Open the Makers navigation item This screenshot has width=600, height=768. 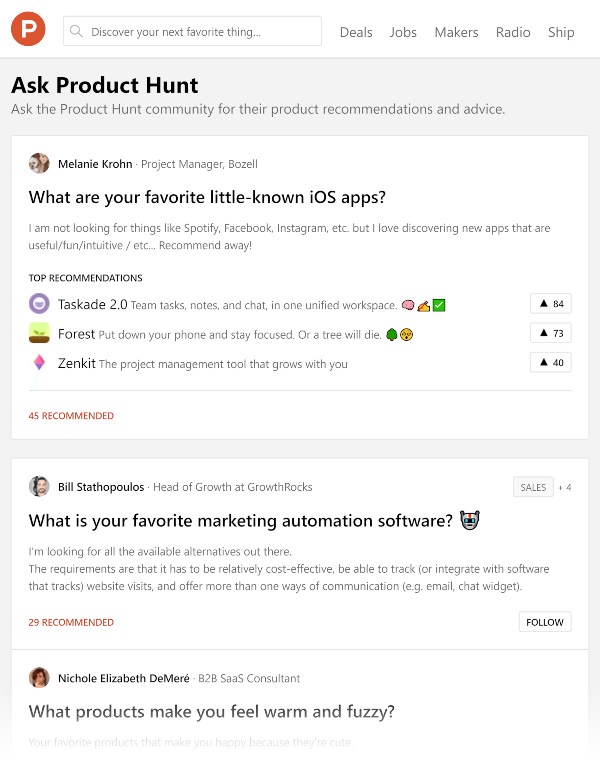(456, 32)
